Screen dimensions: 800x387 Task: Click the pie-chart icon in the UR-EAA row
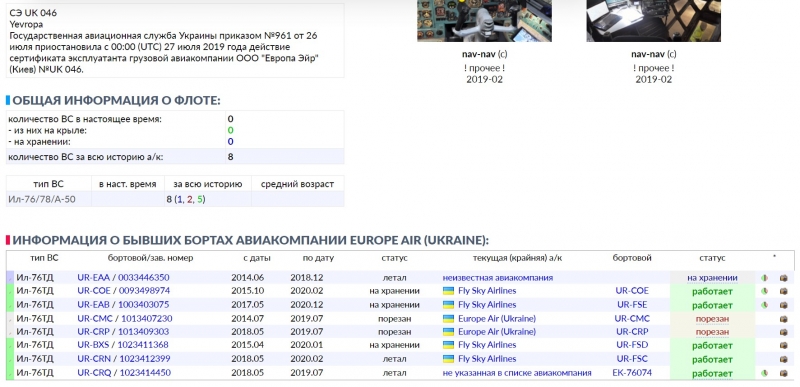tap(764, 278)
